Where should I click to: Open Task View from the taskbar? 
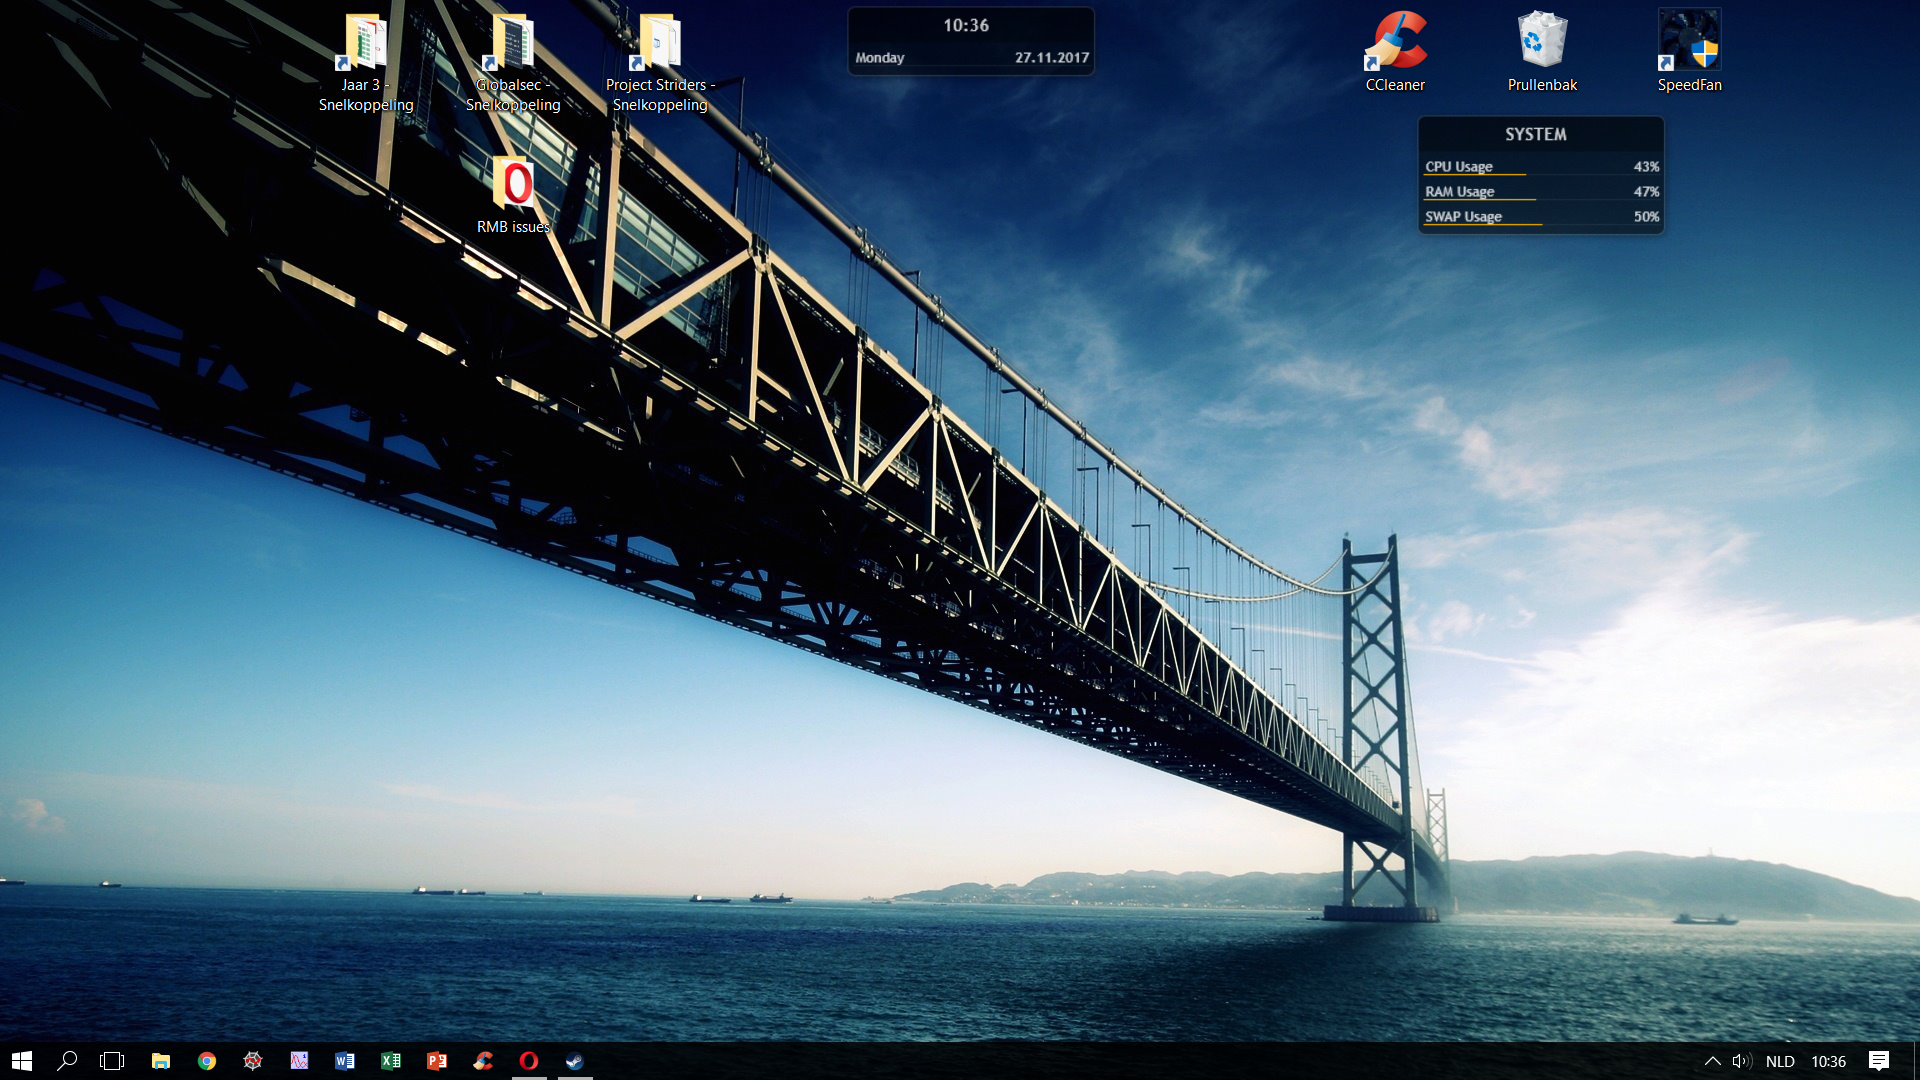point(112,1061)
